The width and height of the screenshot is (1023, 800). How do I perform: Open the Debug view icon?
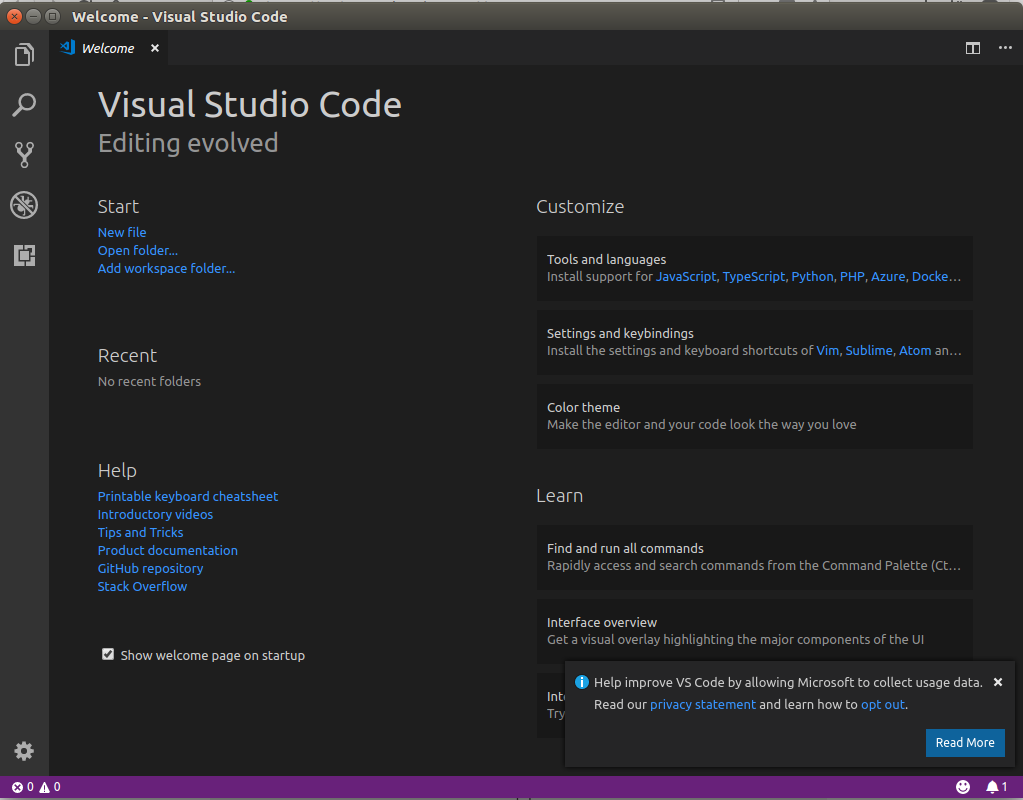(24, 205)
